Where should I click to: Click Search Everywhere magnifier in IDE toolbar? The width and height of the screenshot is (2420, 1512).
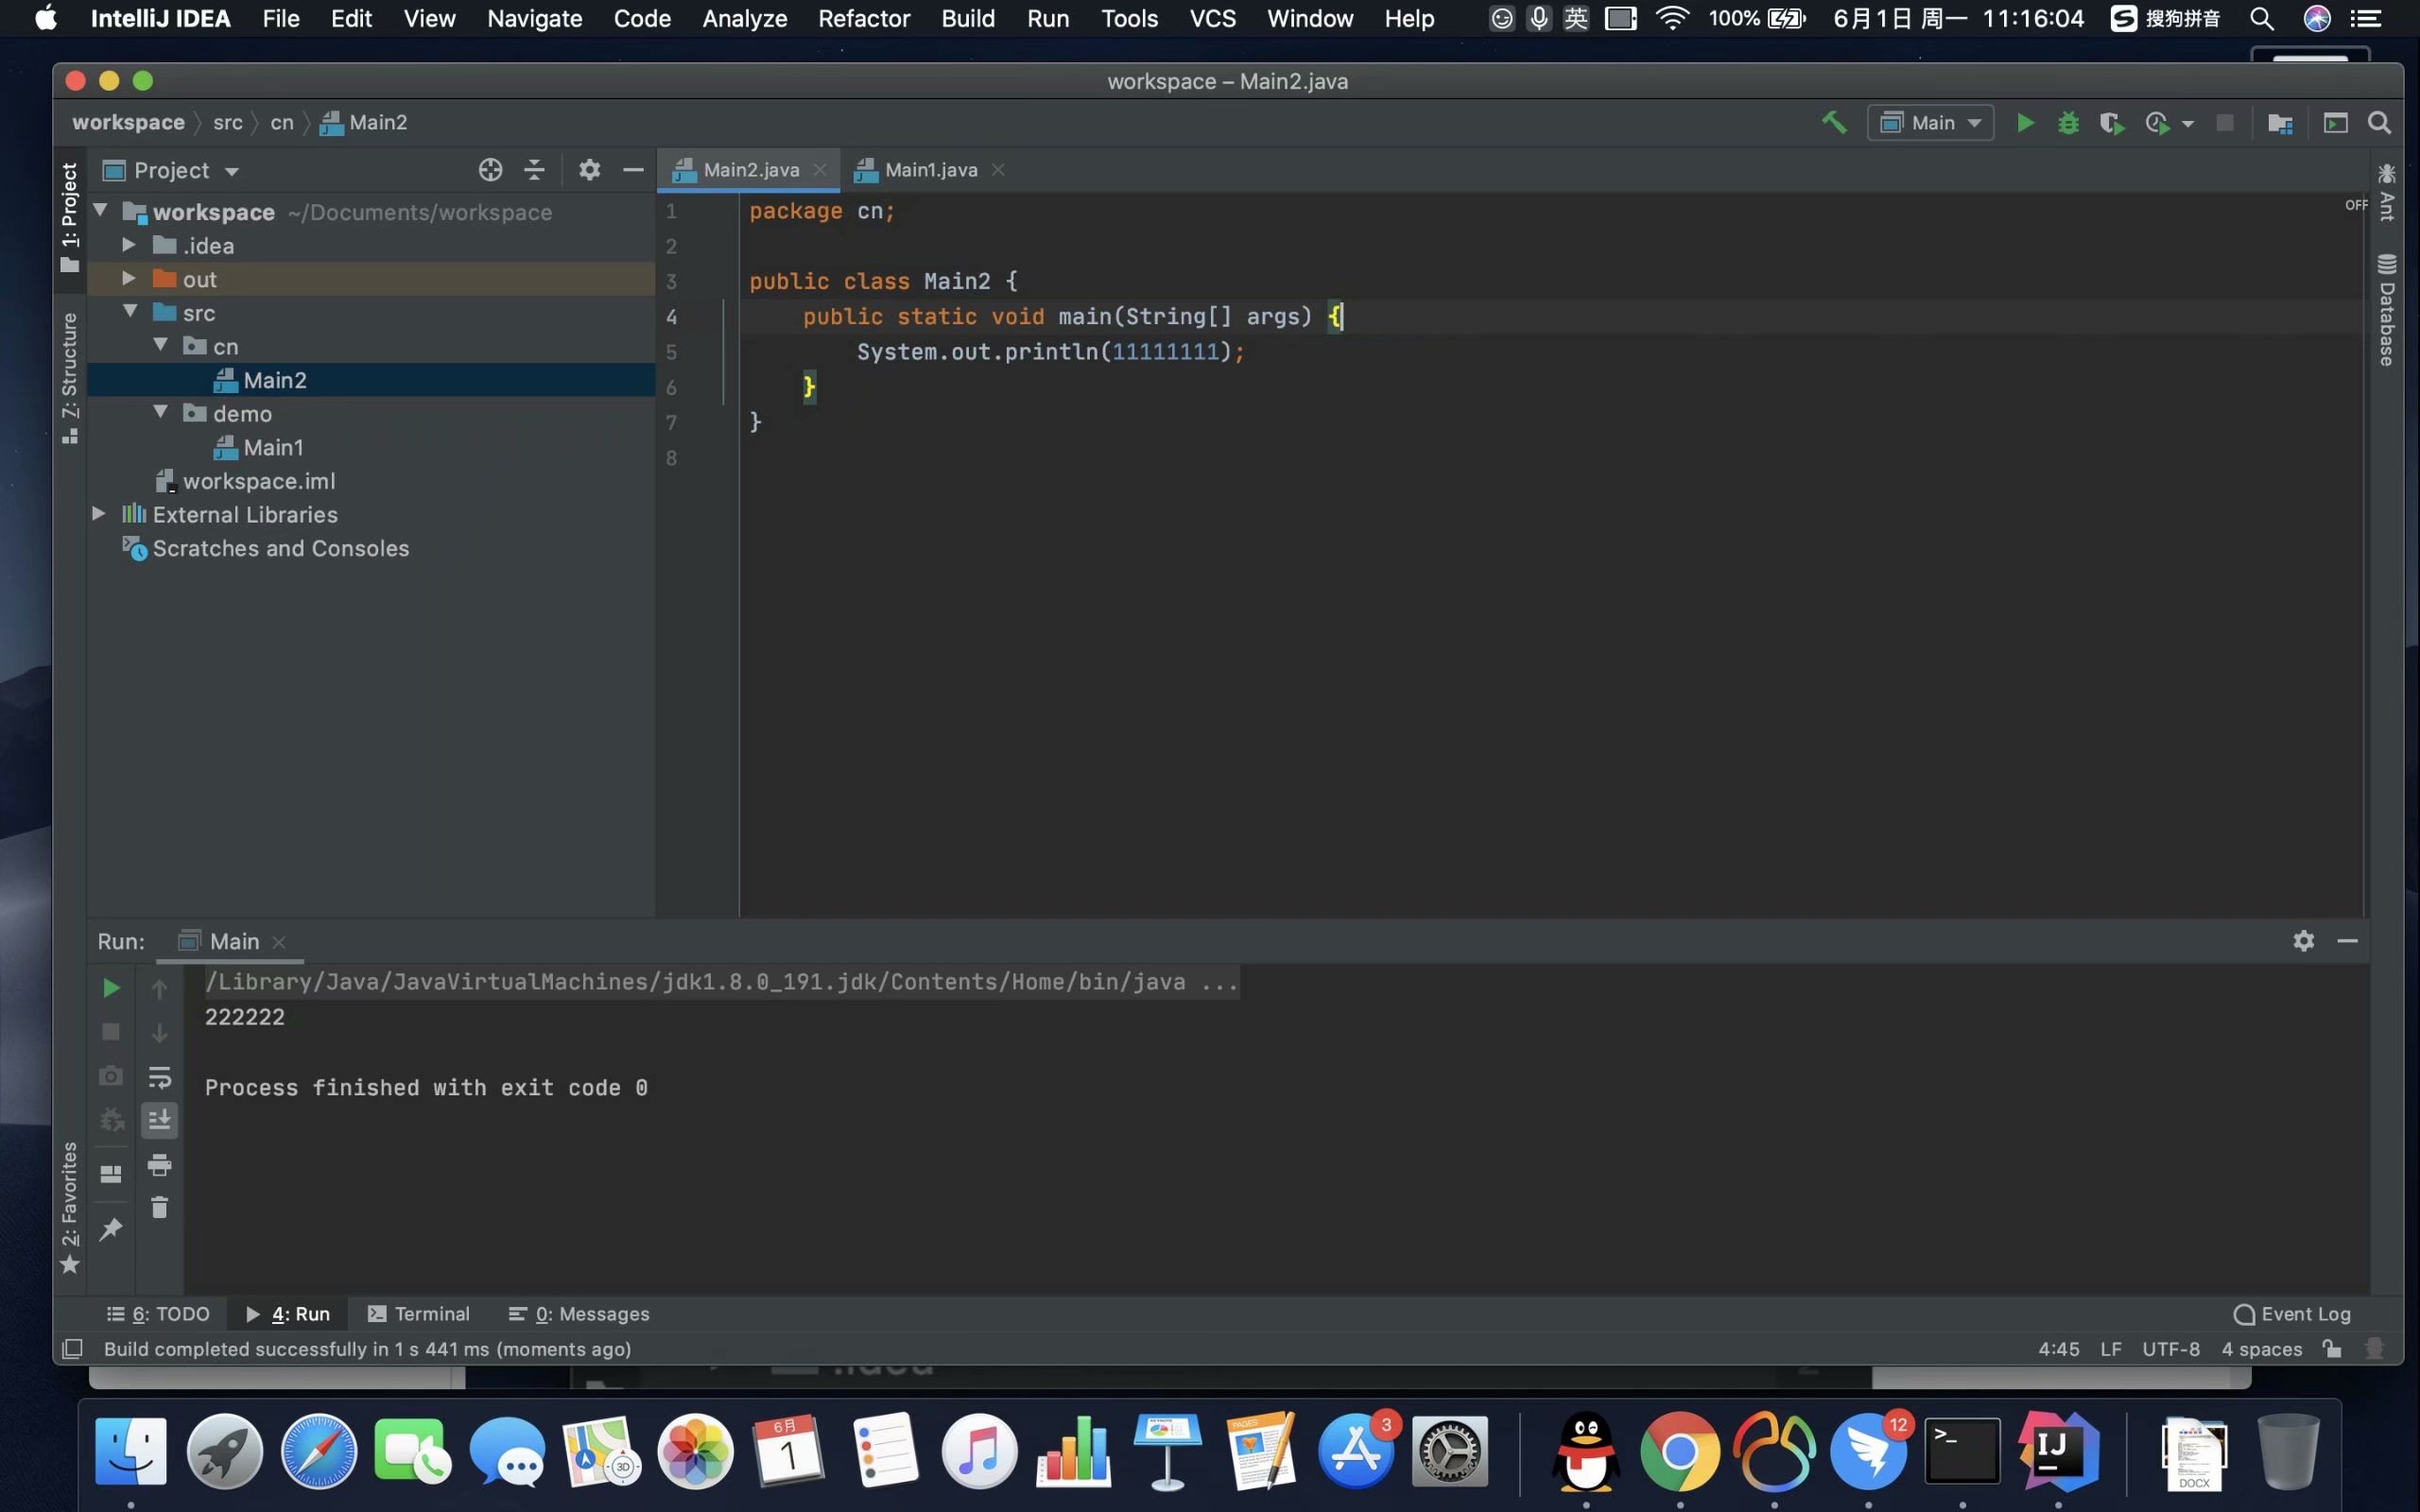2379,123
